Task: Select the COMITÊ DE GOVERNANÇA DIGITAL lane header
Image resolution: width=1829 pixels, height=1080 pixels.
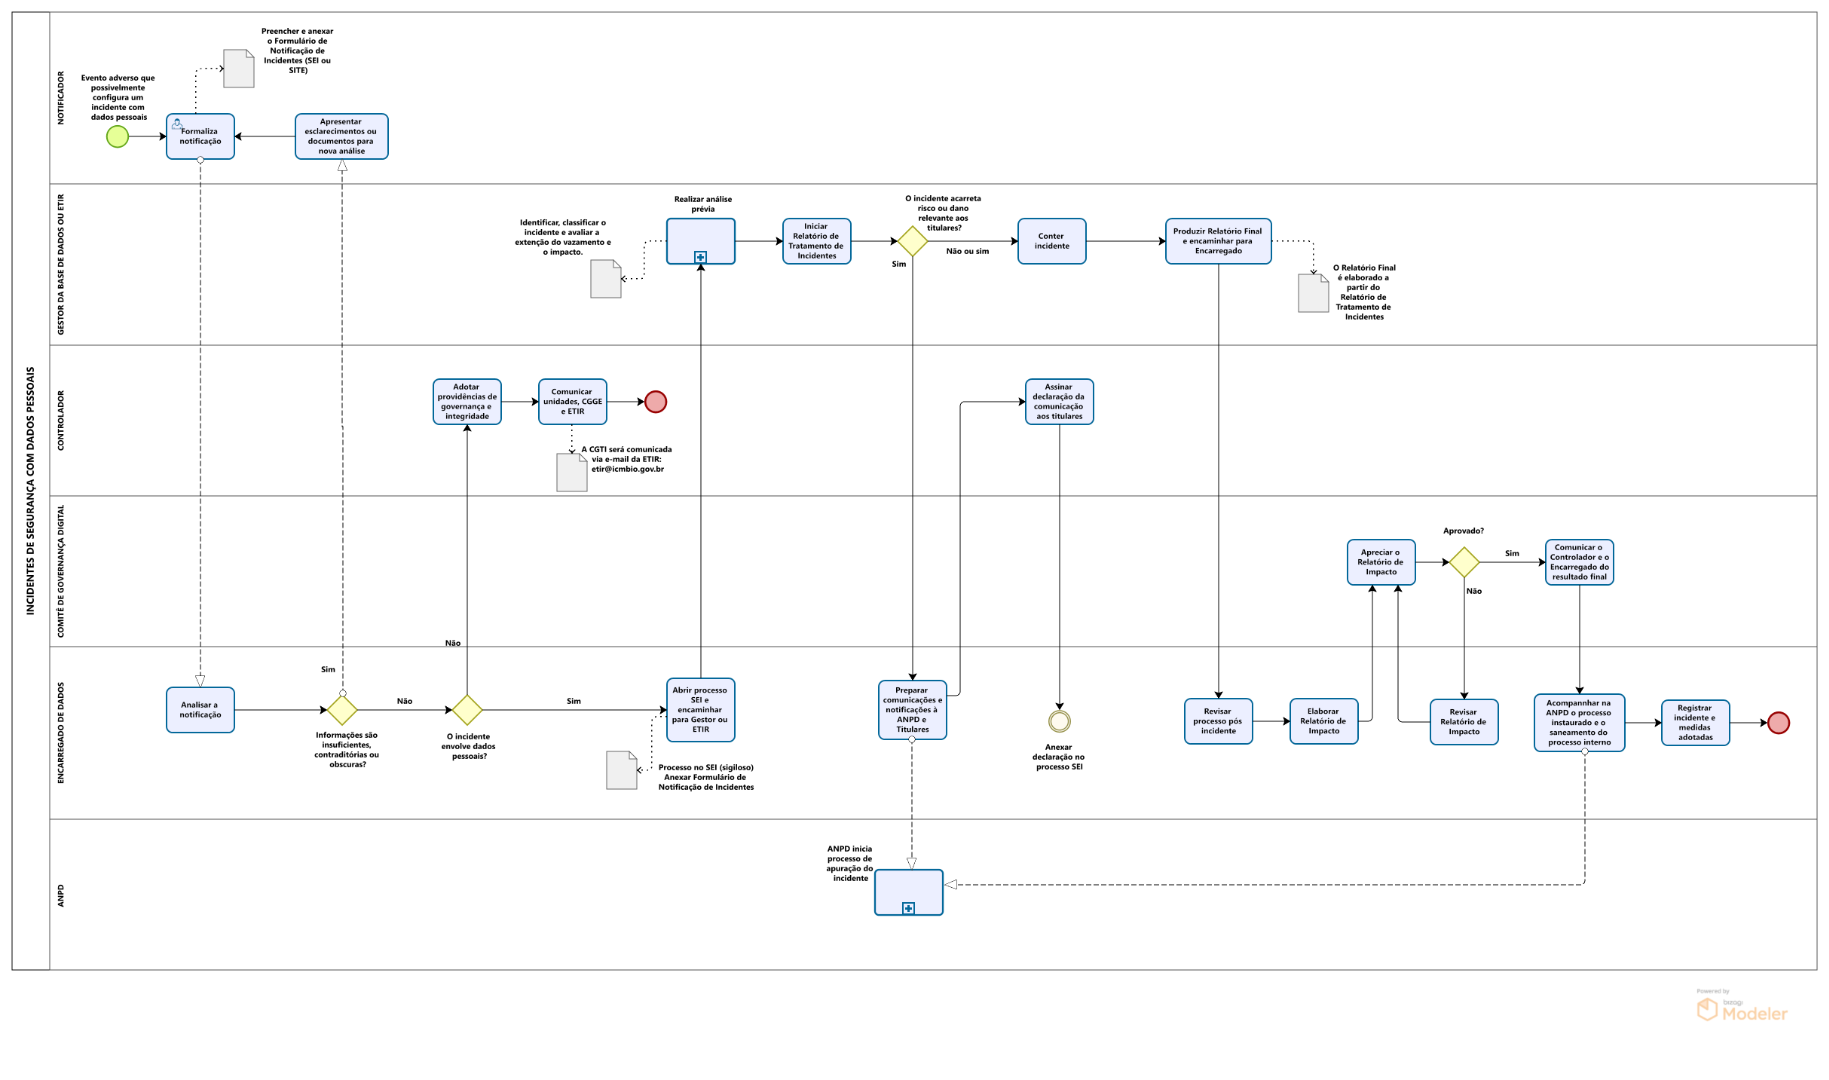Action: point(61,571)
